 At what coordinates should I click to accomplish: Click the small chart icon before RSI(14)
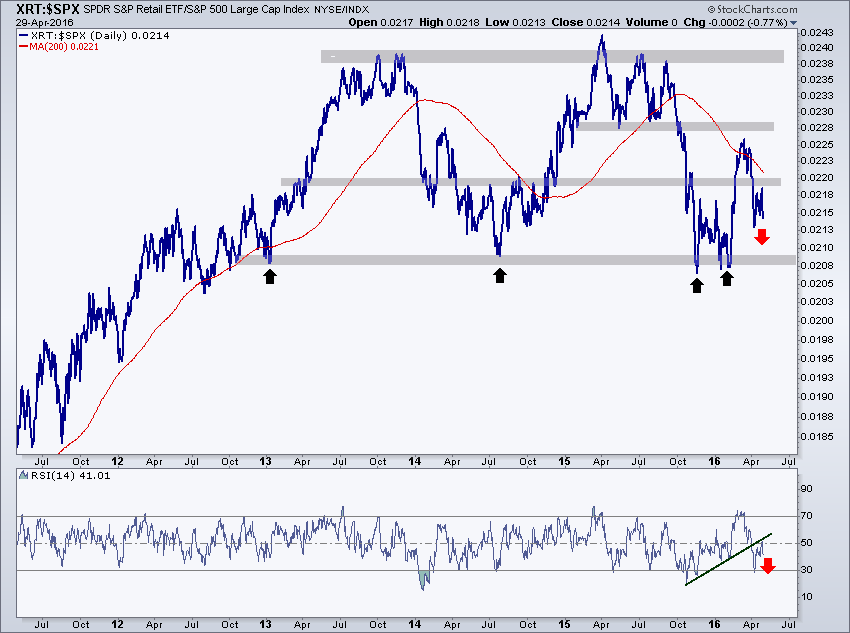[23, 475]
